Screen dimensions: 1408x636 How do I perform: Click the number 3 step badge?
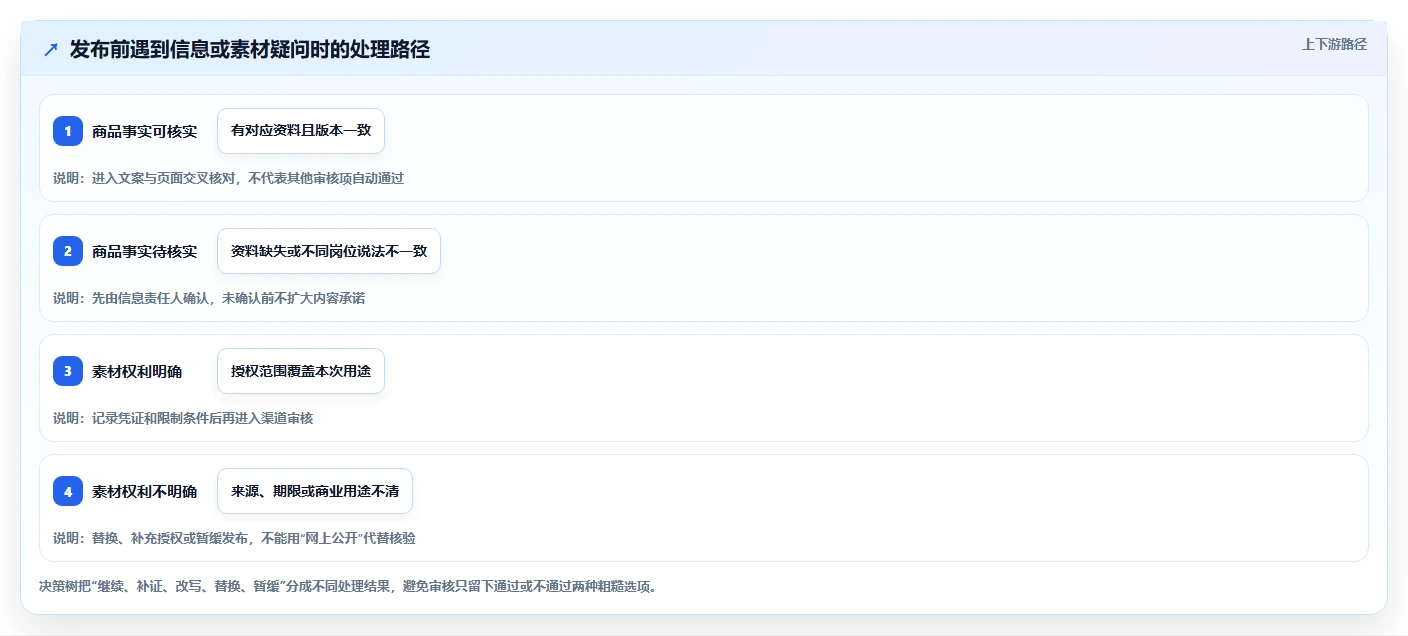point(68,371)
